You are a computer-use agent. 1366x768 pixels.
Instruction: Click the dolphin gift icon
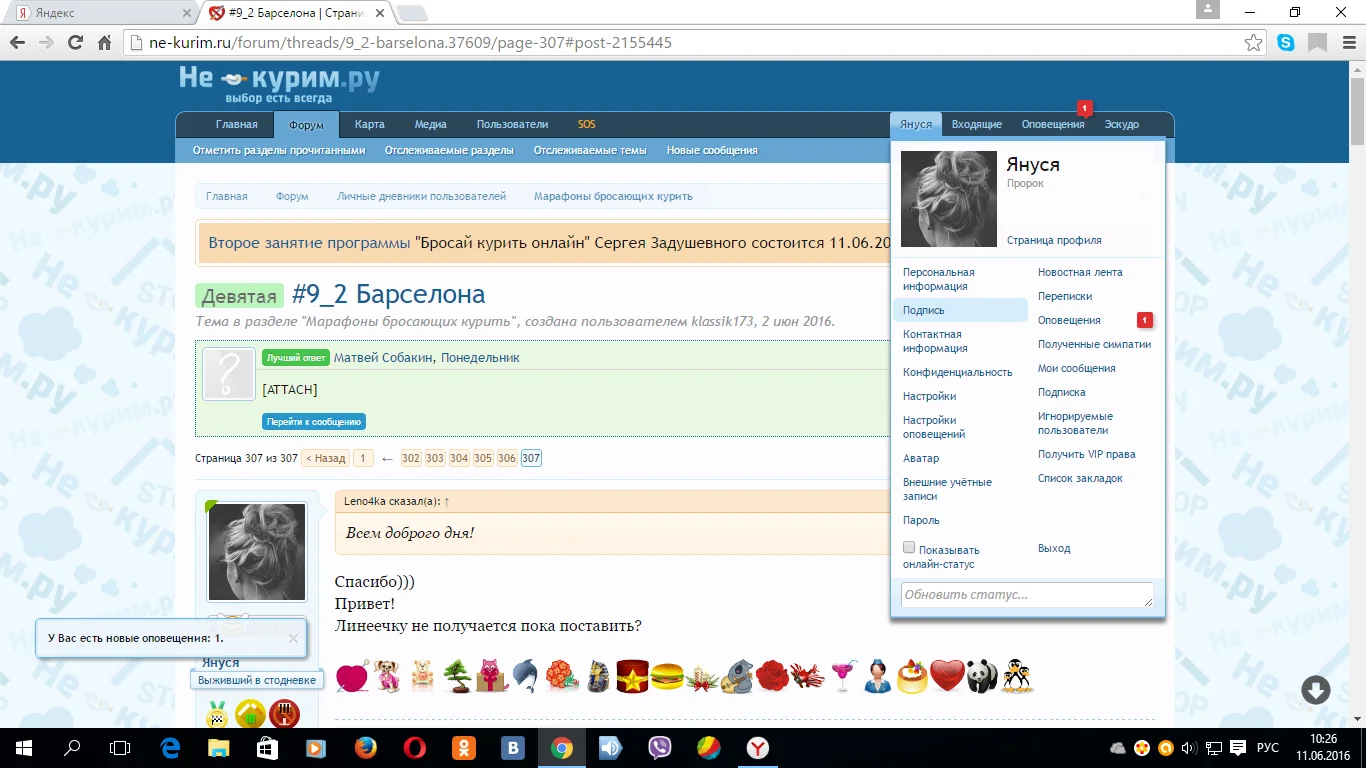coord(526,676)
